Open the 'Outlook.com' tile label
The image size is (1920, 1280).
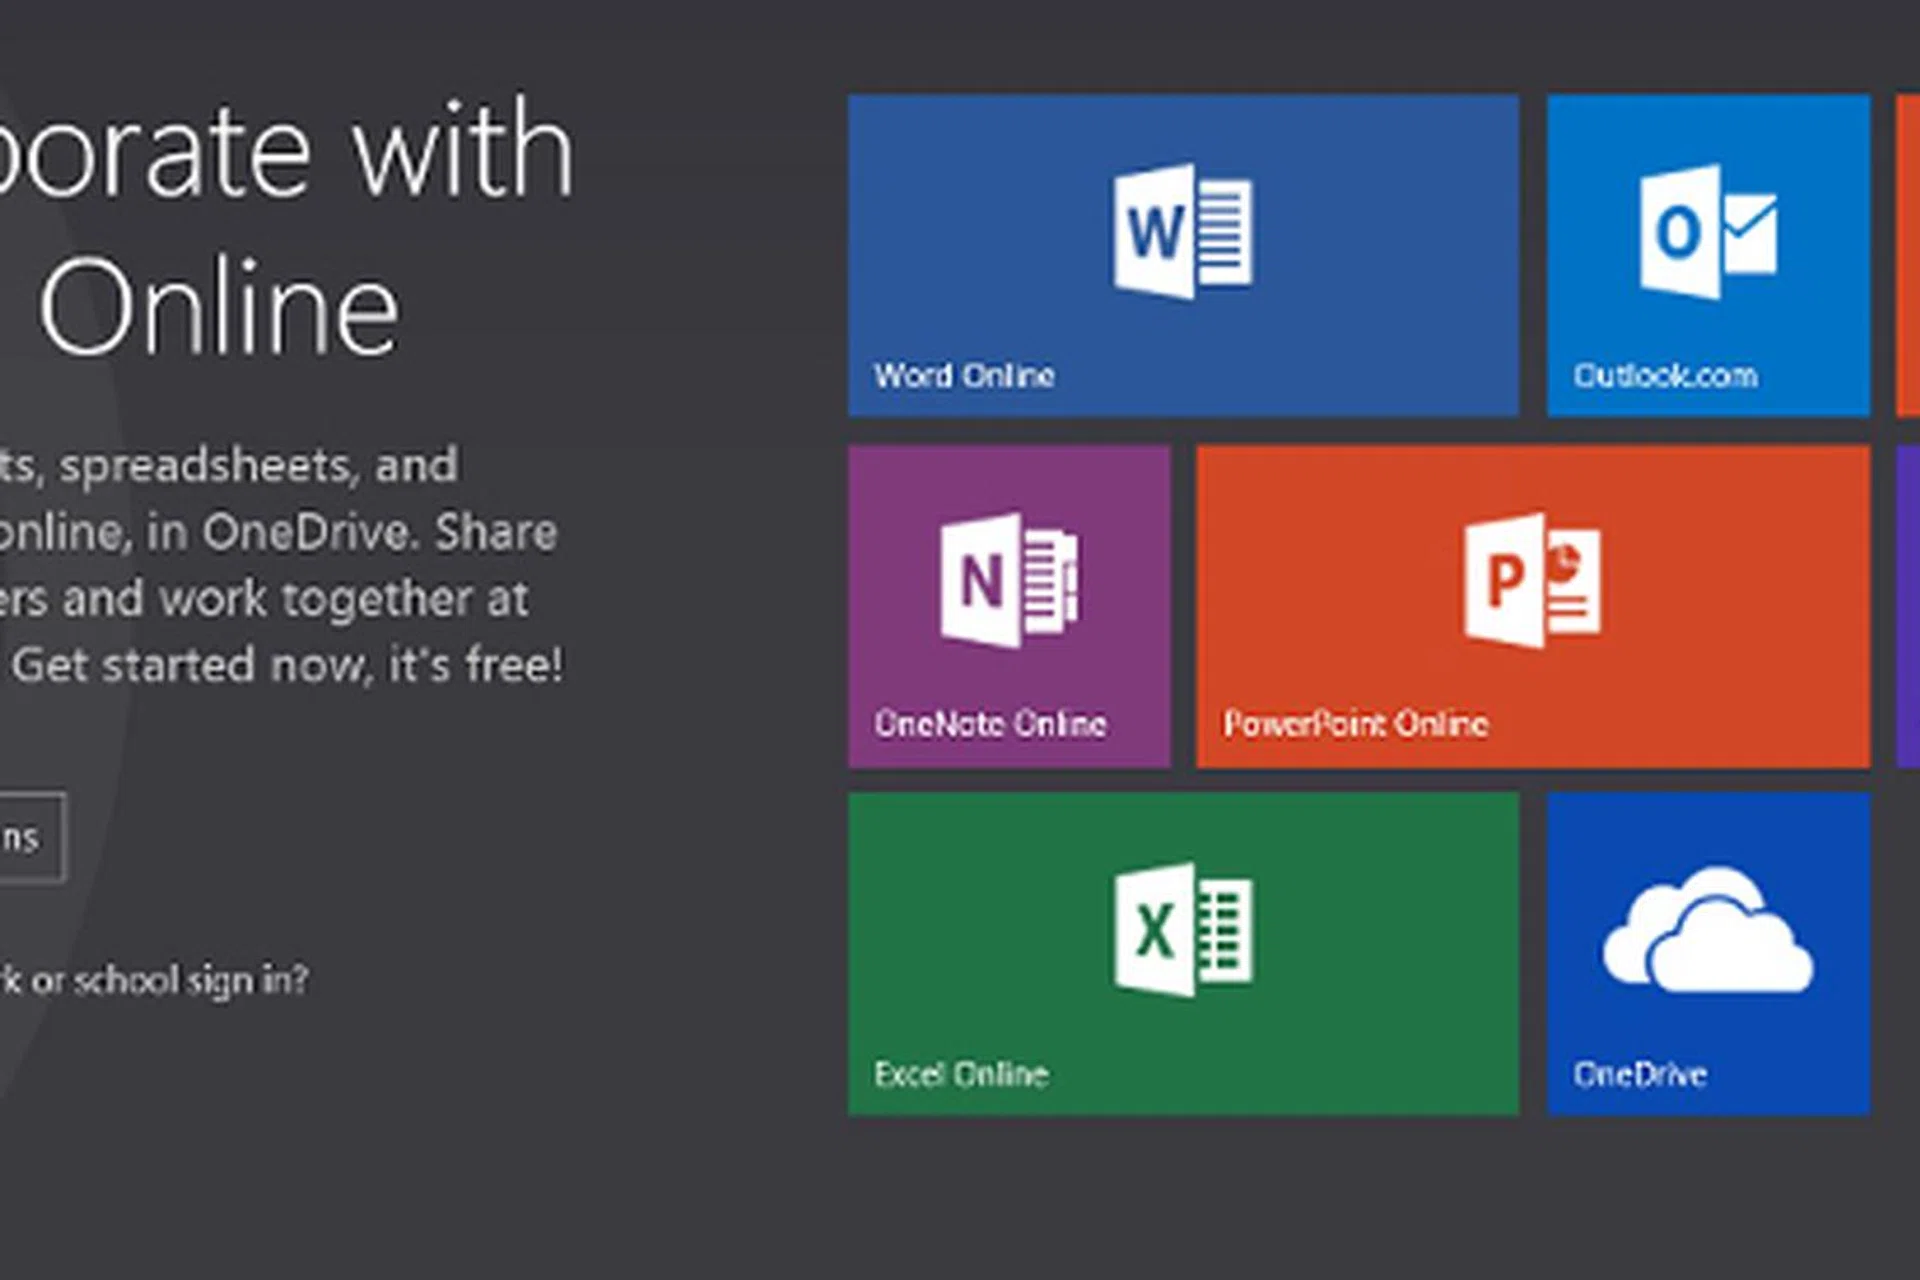tap(1665, 376)
